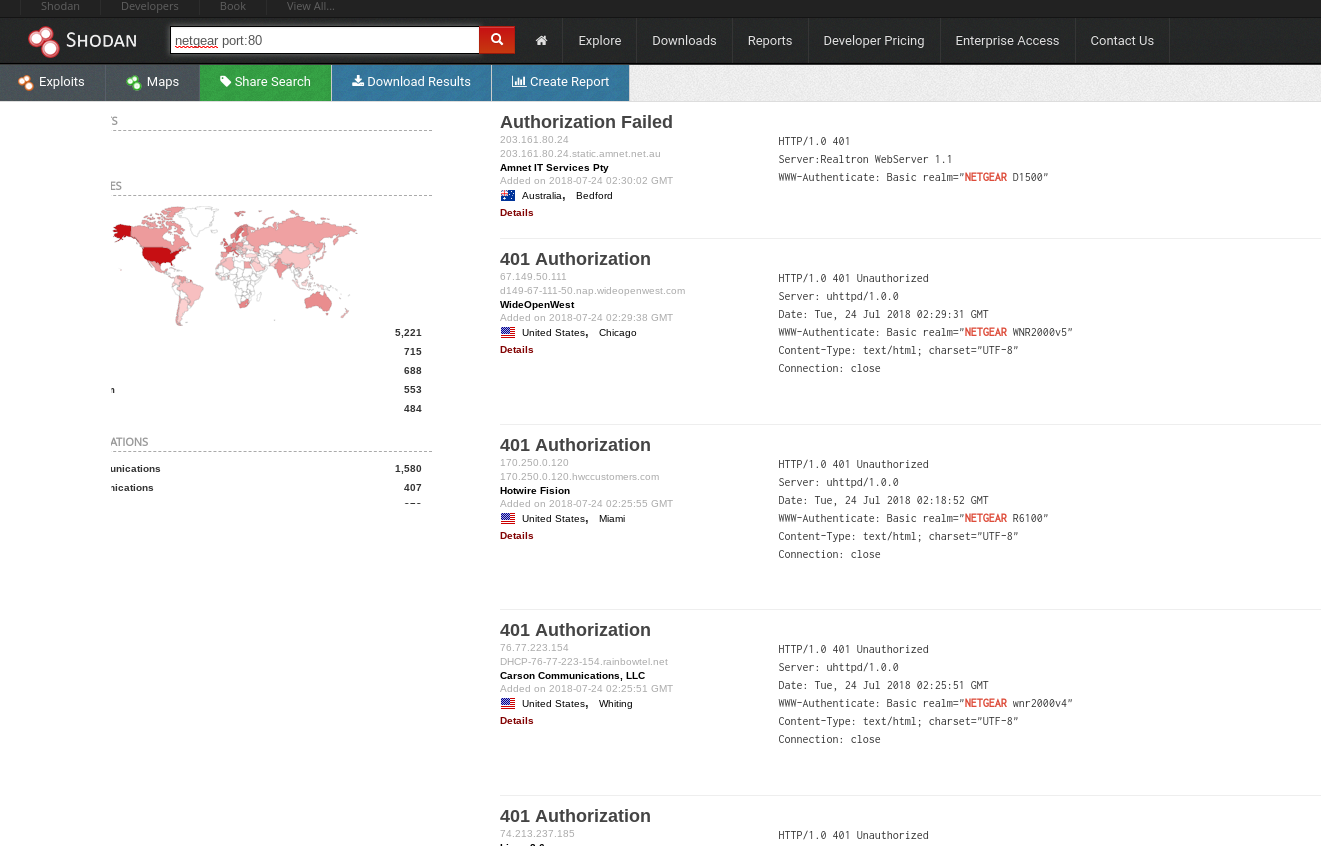Click the Bedford city link
The image size is (1321, 846).
[x=594, y=196]
